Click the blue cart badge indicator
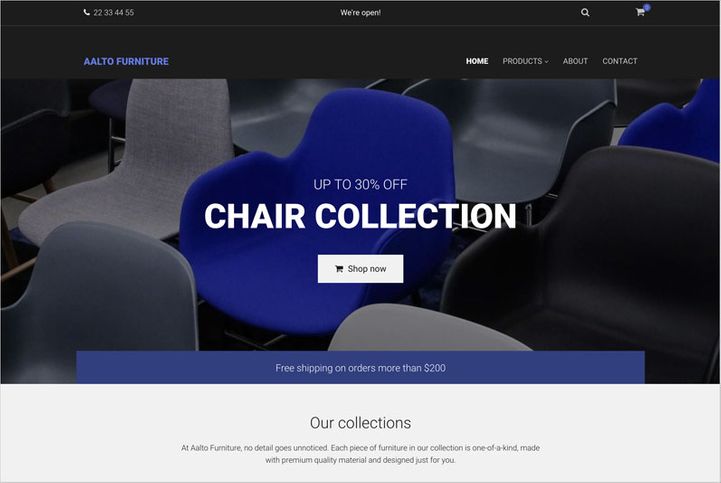The width and height of the screenshot is (721, 483). click(x=647, y=7)
